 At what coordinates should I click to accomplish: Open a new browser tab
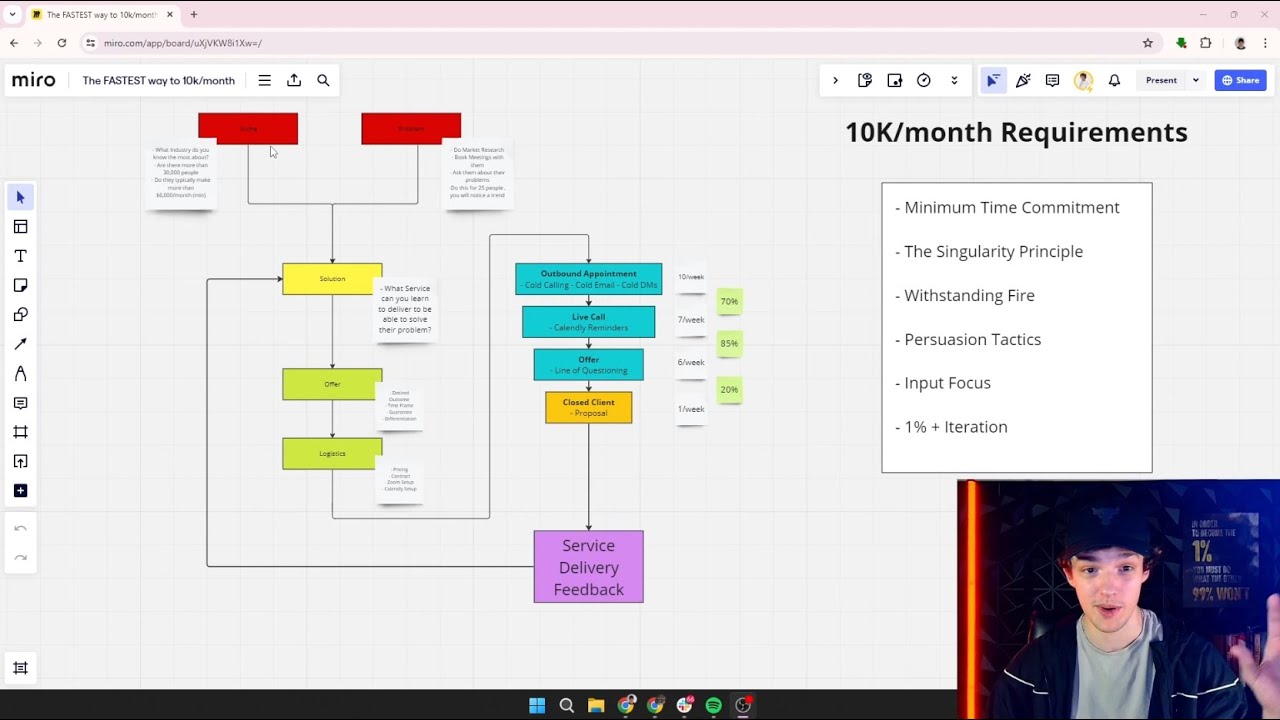[x=194, y=14]
